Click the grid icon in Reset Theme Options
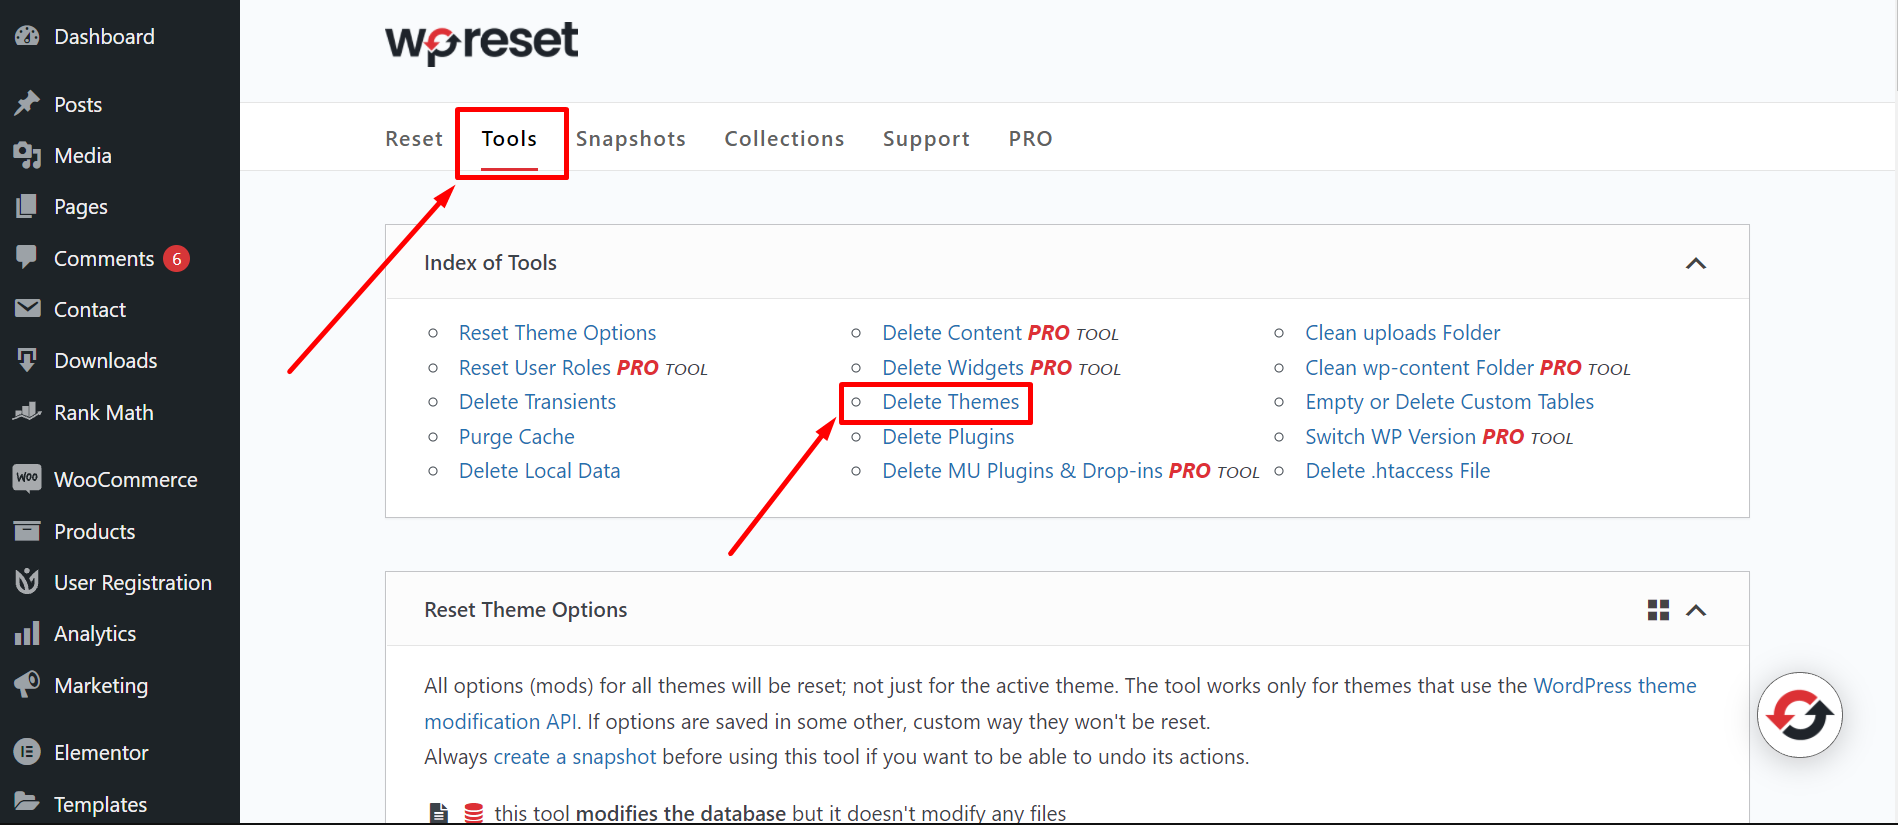Image resolution: width=1898 pixels, height=825 pixels. 1658,610
